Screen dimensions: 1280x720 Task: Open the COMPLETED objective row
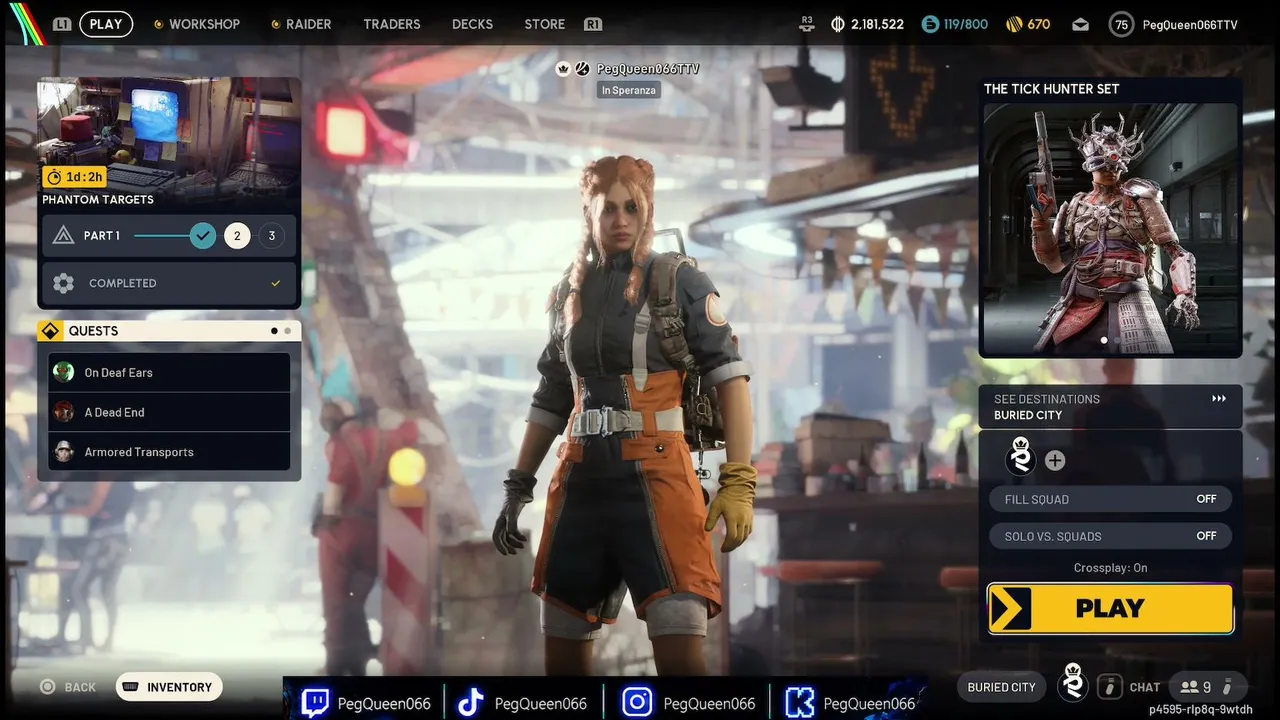(x=169, y=283)
